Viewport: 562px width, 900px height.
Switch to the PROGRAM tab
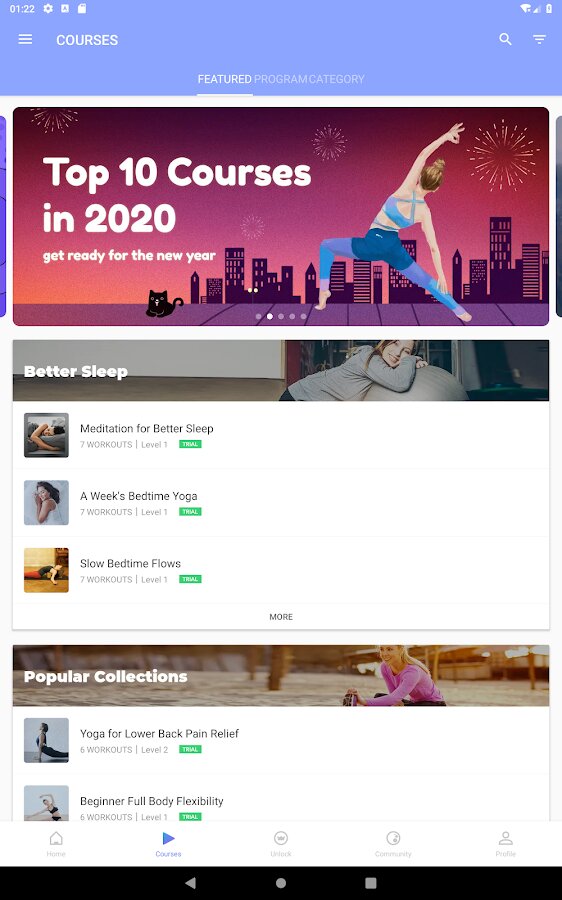pyautogui.click(x=281, y=79)
